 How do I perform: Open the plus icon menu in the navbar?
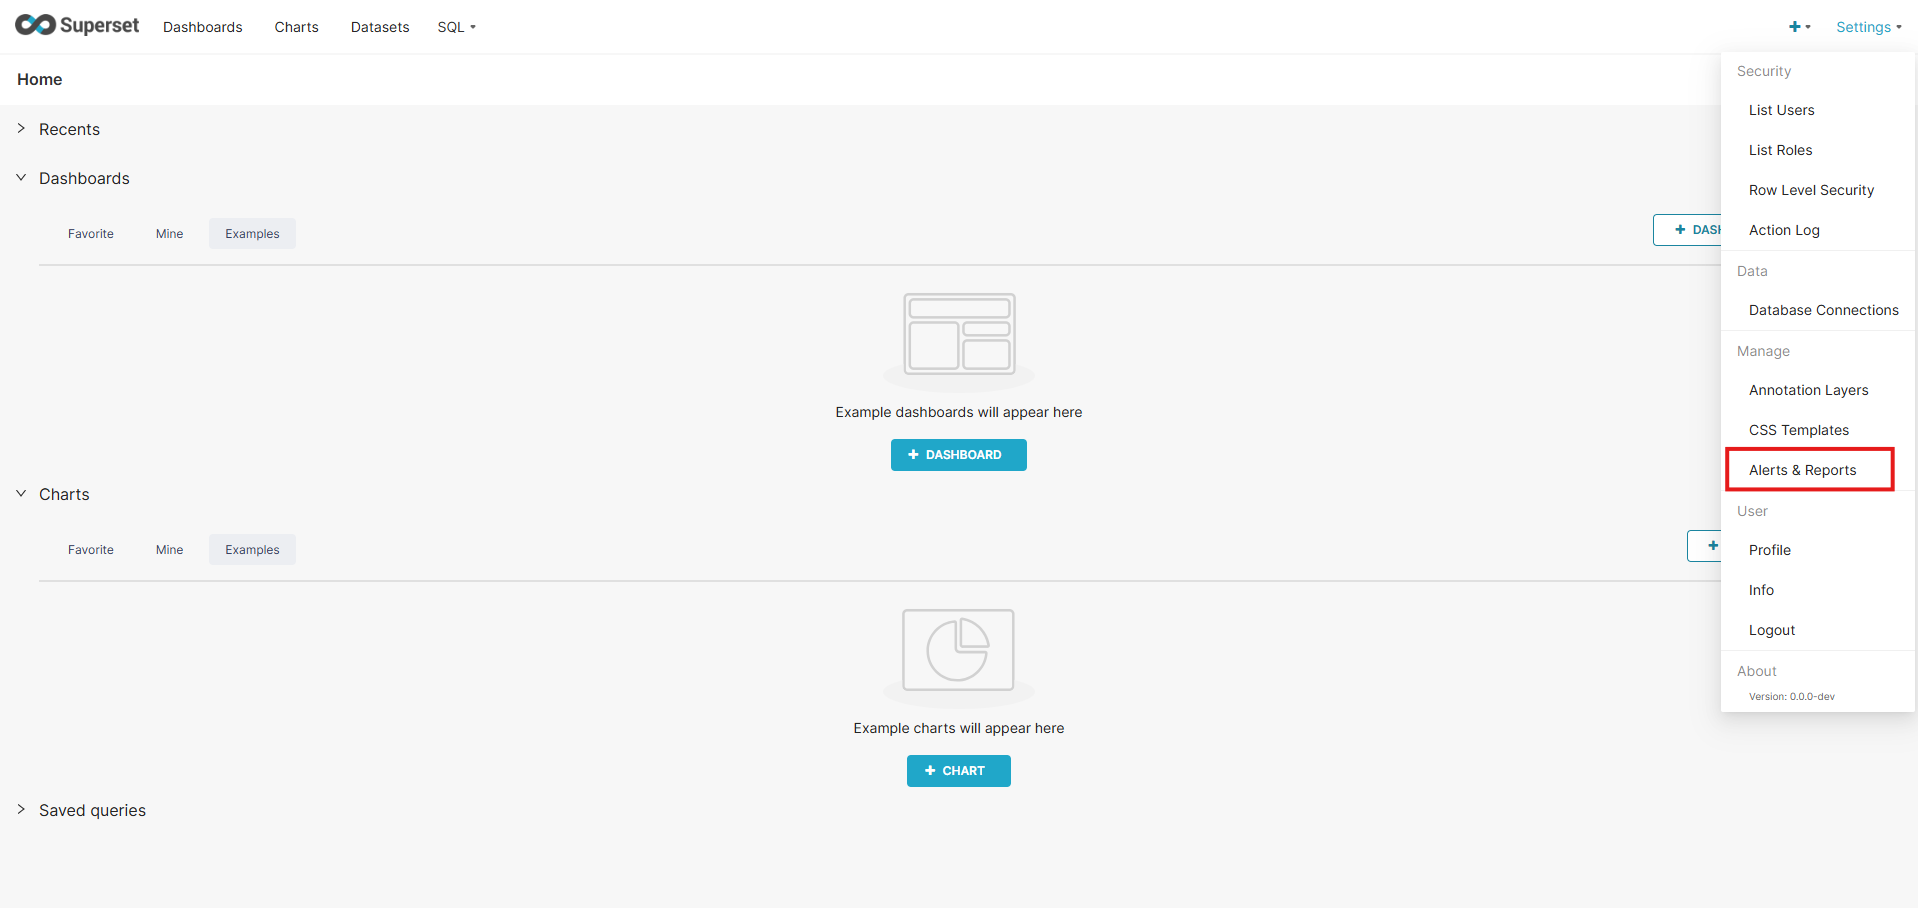click(x=1795, y=27)
